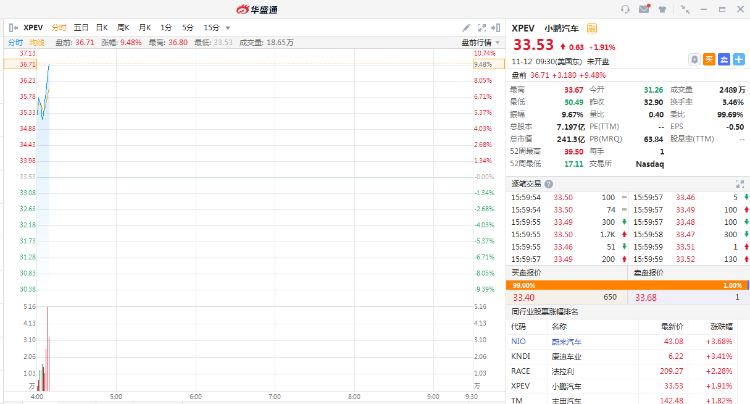750x404 pixels.
Task: Toggle the left sidebar panel icon
Action: pyautogui.click(x=13, y=27)
